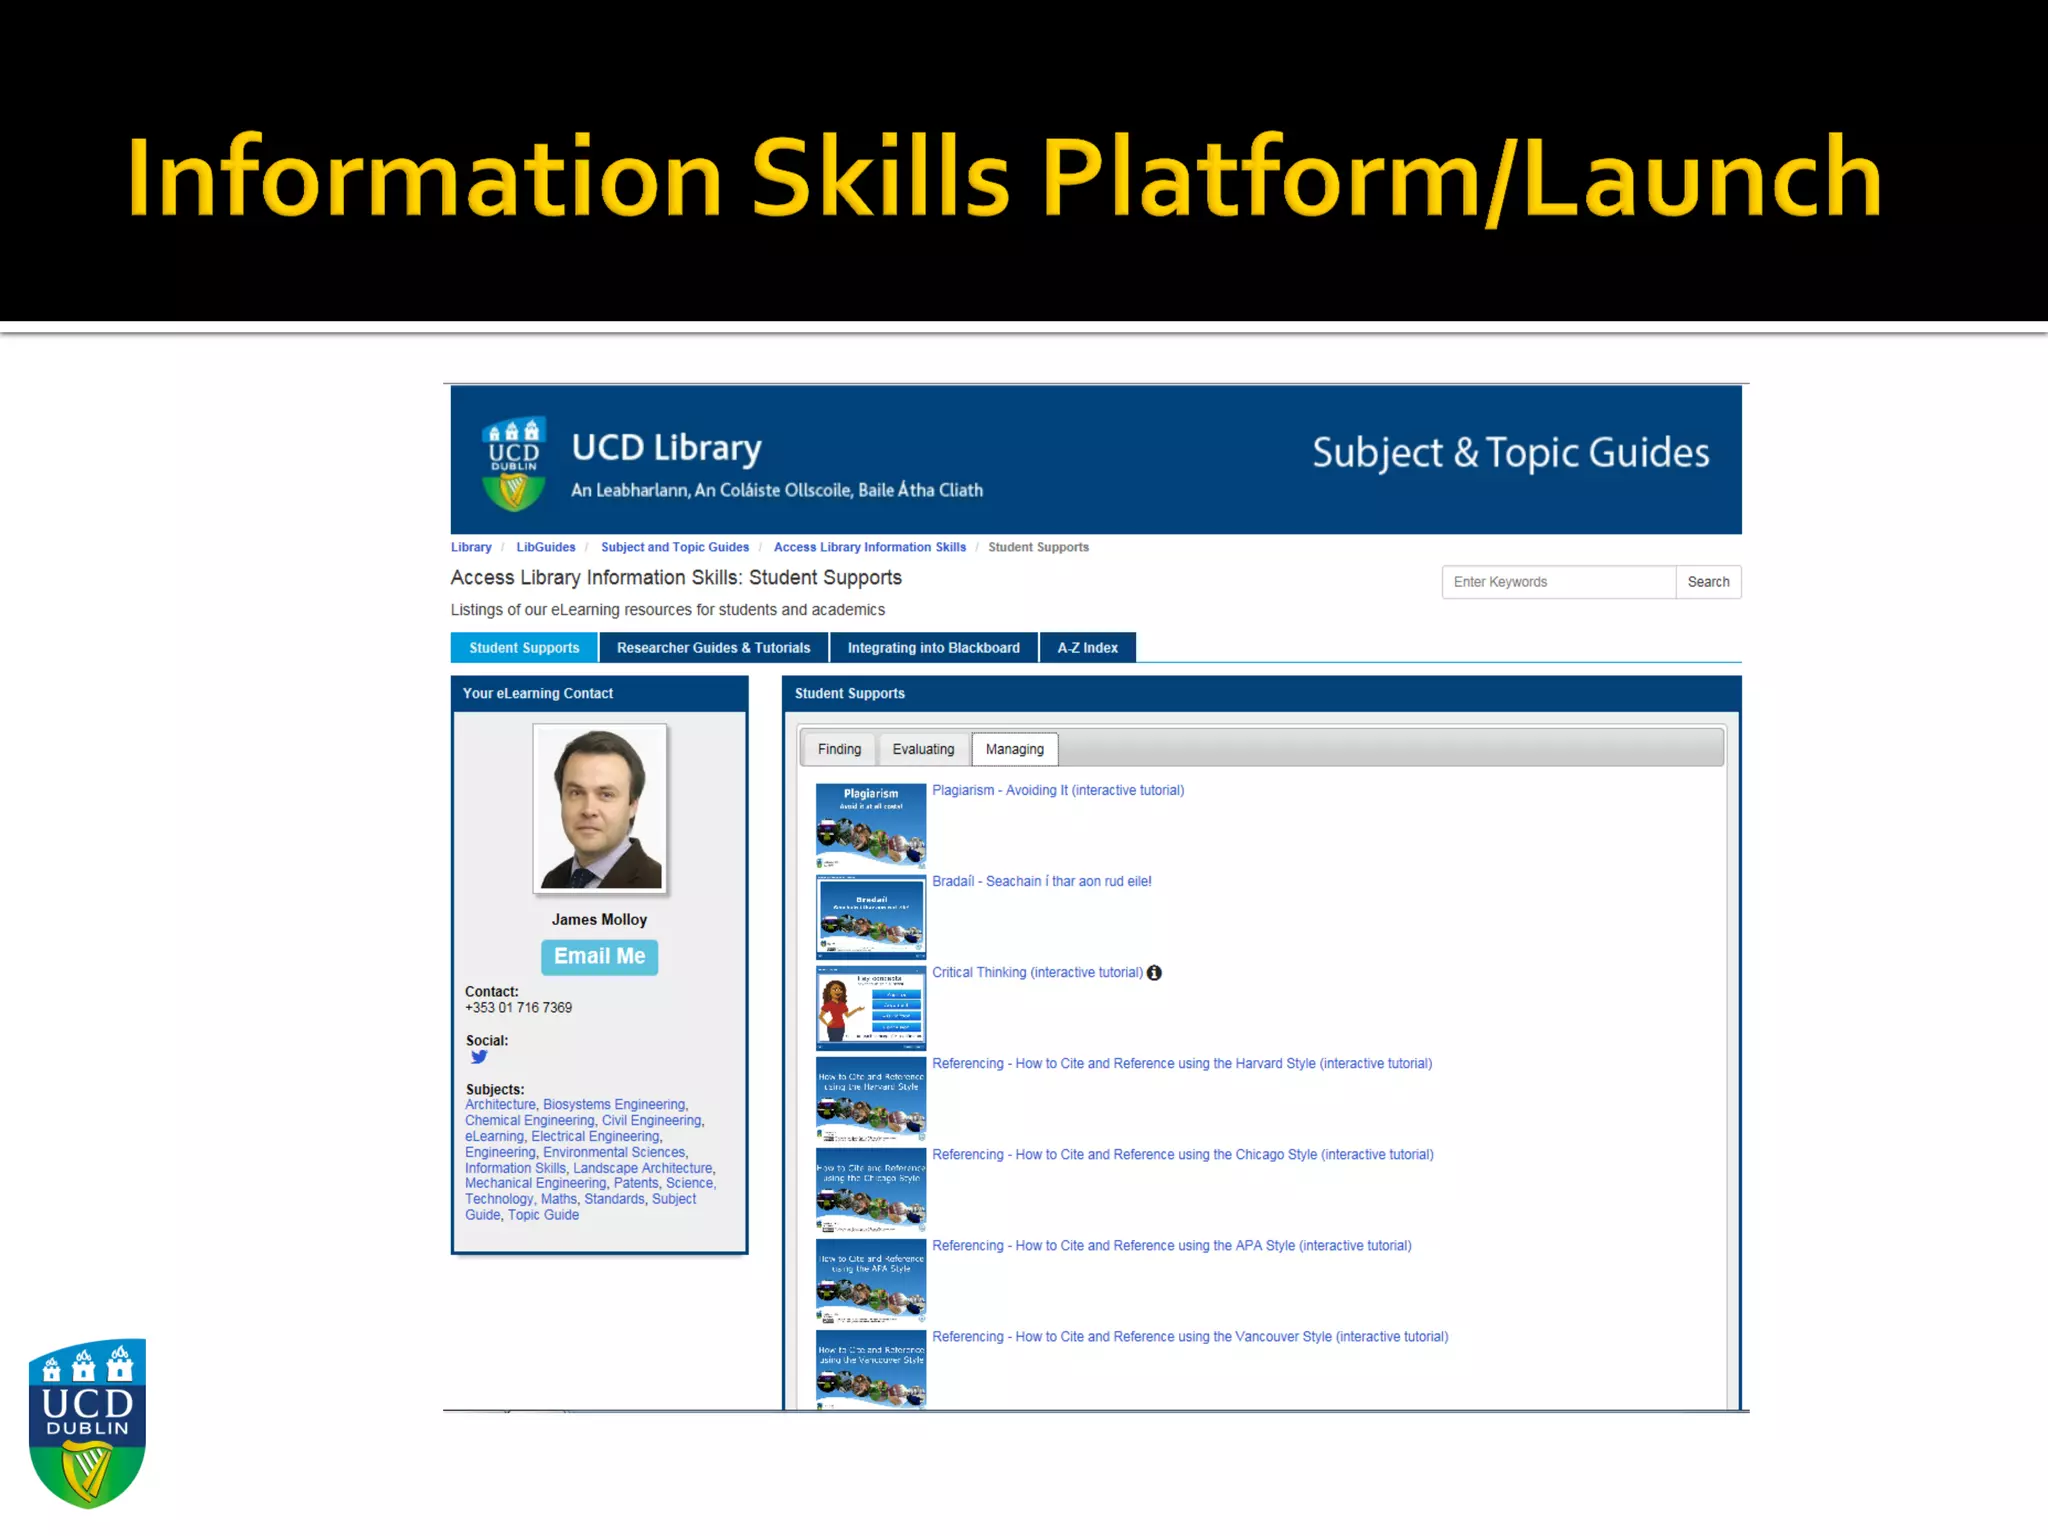
Task: Click the UCD crest in library header
Action: (x=514, y=463)
